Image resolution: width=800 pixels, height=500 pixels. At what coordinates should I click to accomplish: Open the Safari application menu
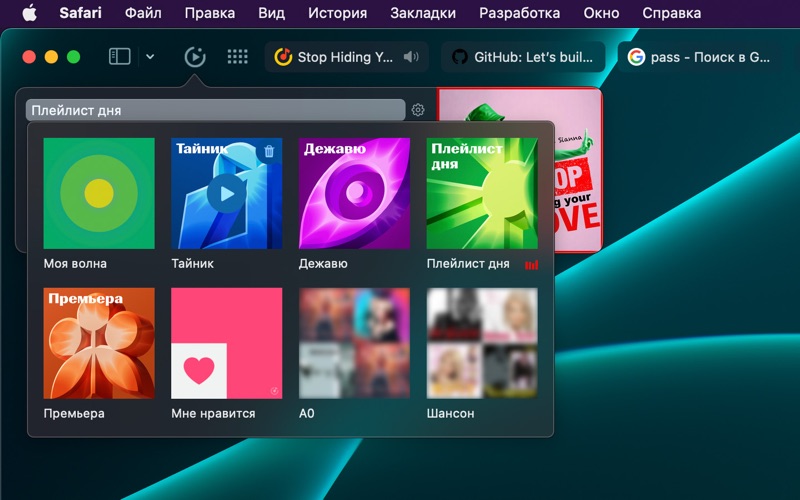[x=81, y=13]
